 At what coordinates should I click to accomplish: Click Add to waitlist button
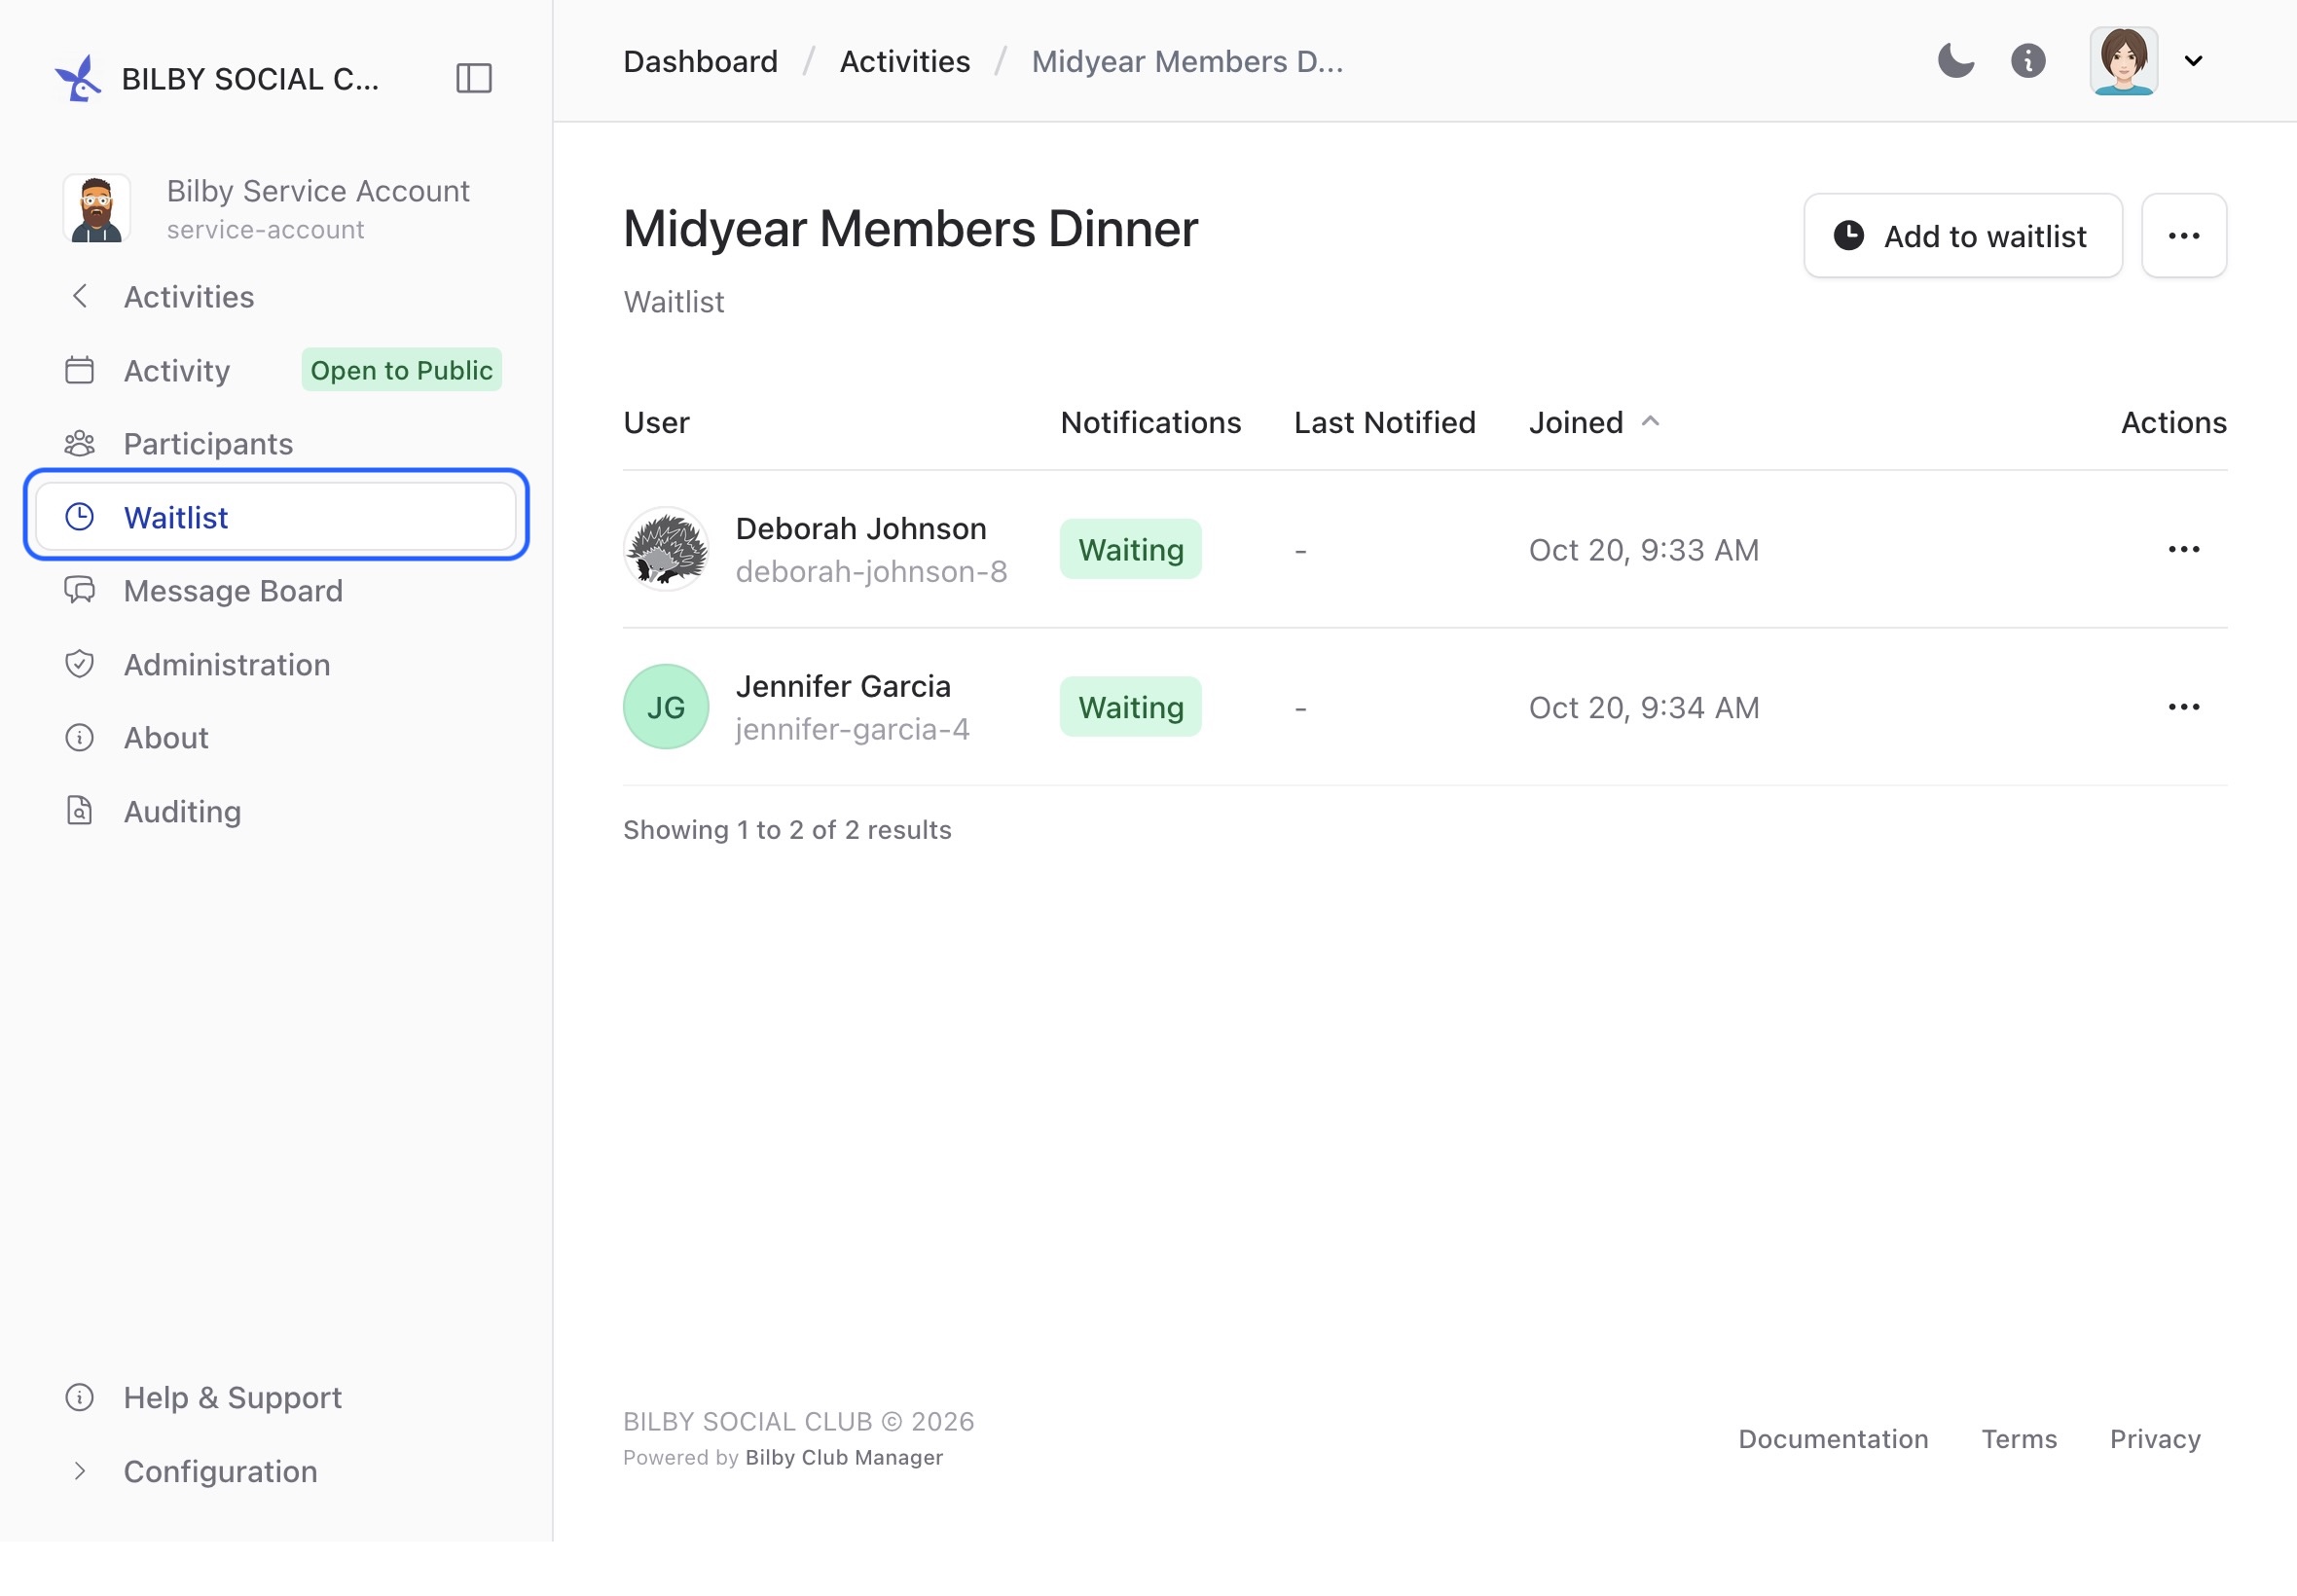click(x=1962, y=236)
